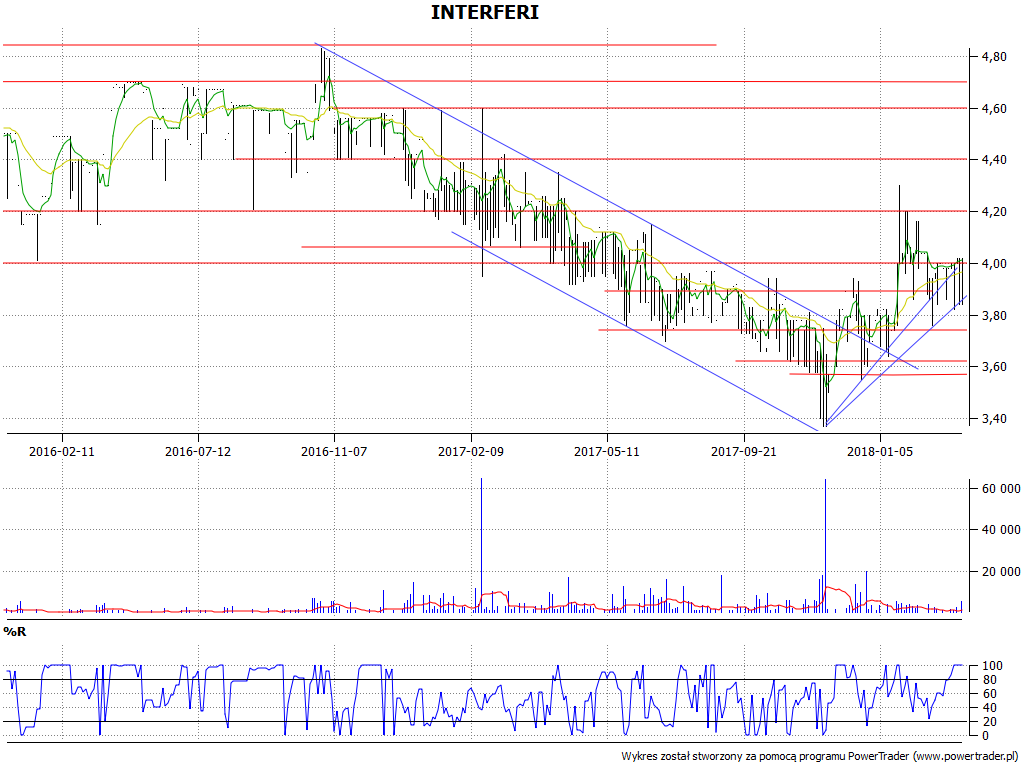Screen dimensions: 1024x768
Task: Click the 4,20 price axis label
Action: tap(993, 212)
